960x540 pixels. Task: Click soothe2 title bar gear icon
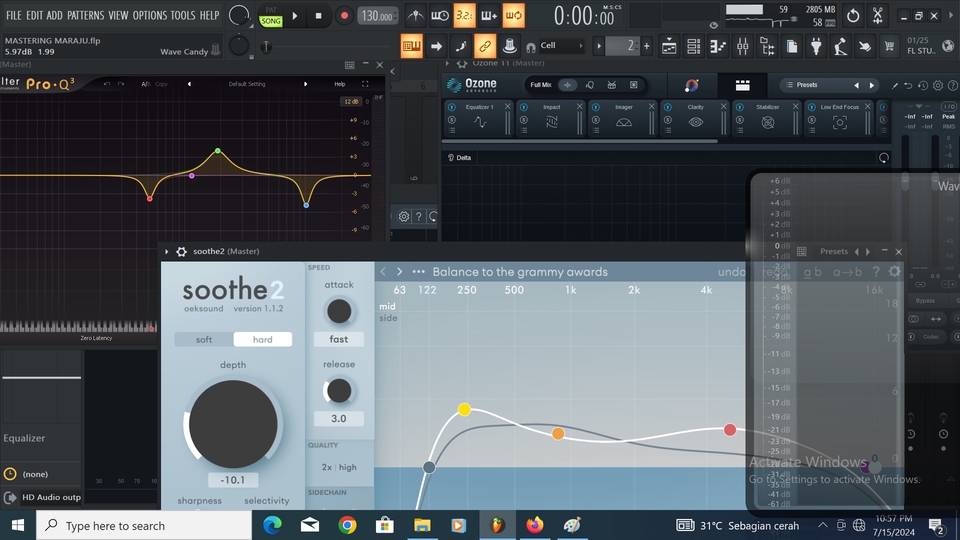[x=181, y=252]
